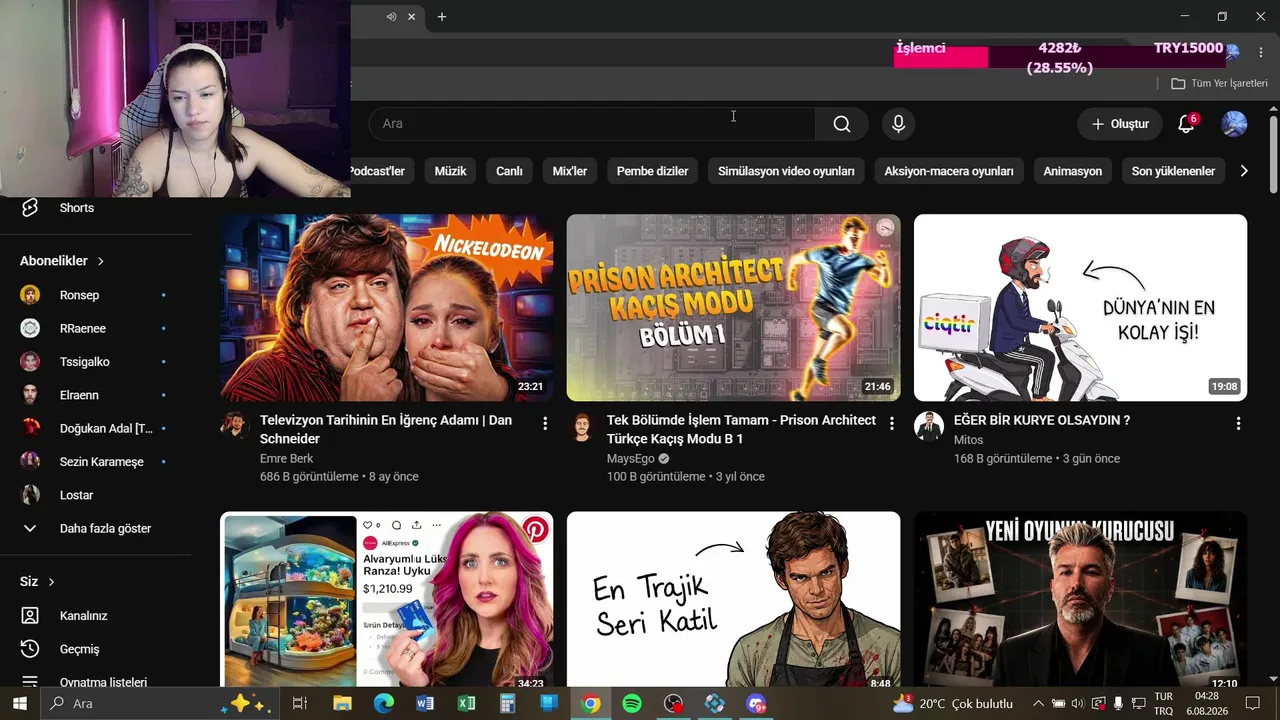Open File Explorer from the taskbar
The width and height of the screenshot is (1280, 720).
[x=342, y=704]
